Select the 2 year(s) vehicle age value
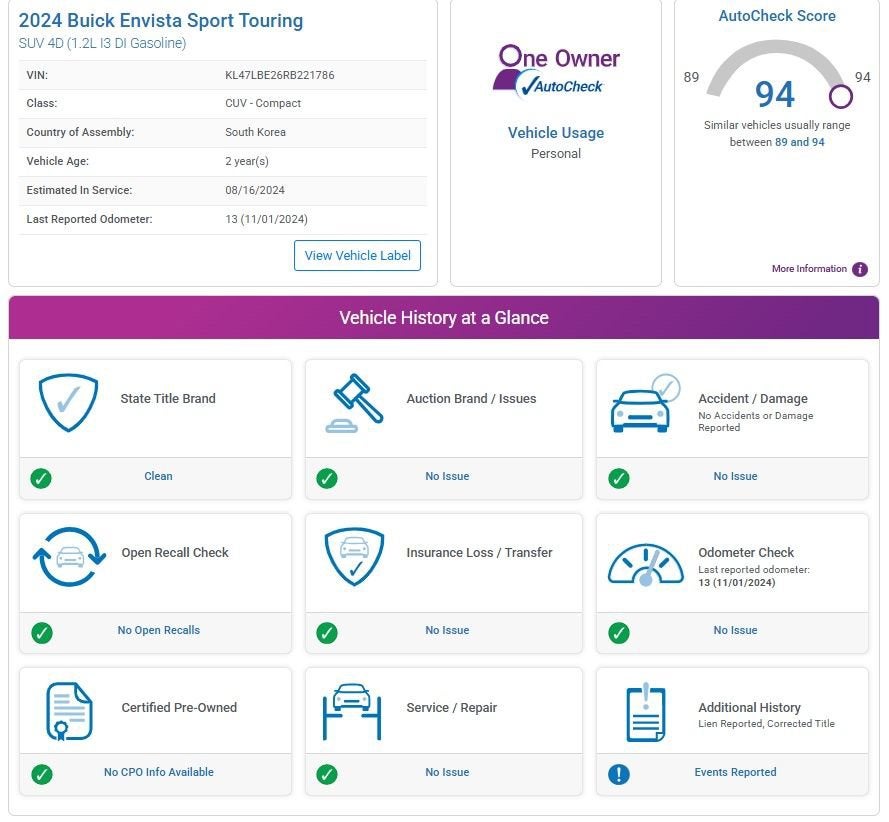 click(247, 161)
